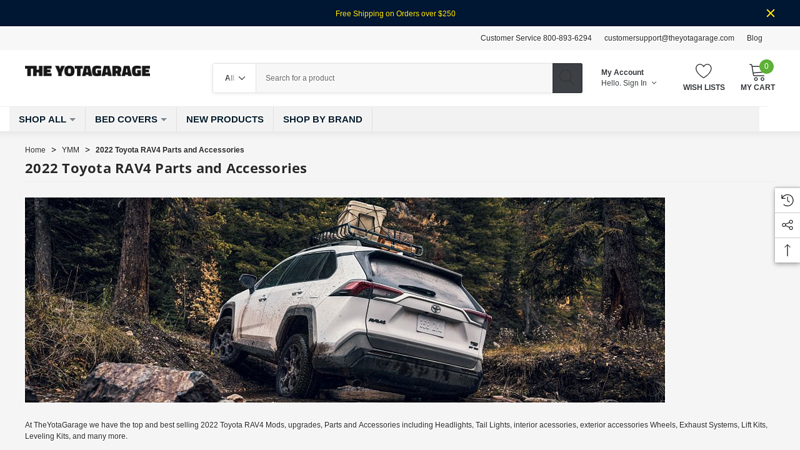Viewport: 800px width, 450px height.
Task: Click the Free Shipping on Orders text
Action: point(395,14)
